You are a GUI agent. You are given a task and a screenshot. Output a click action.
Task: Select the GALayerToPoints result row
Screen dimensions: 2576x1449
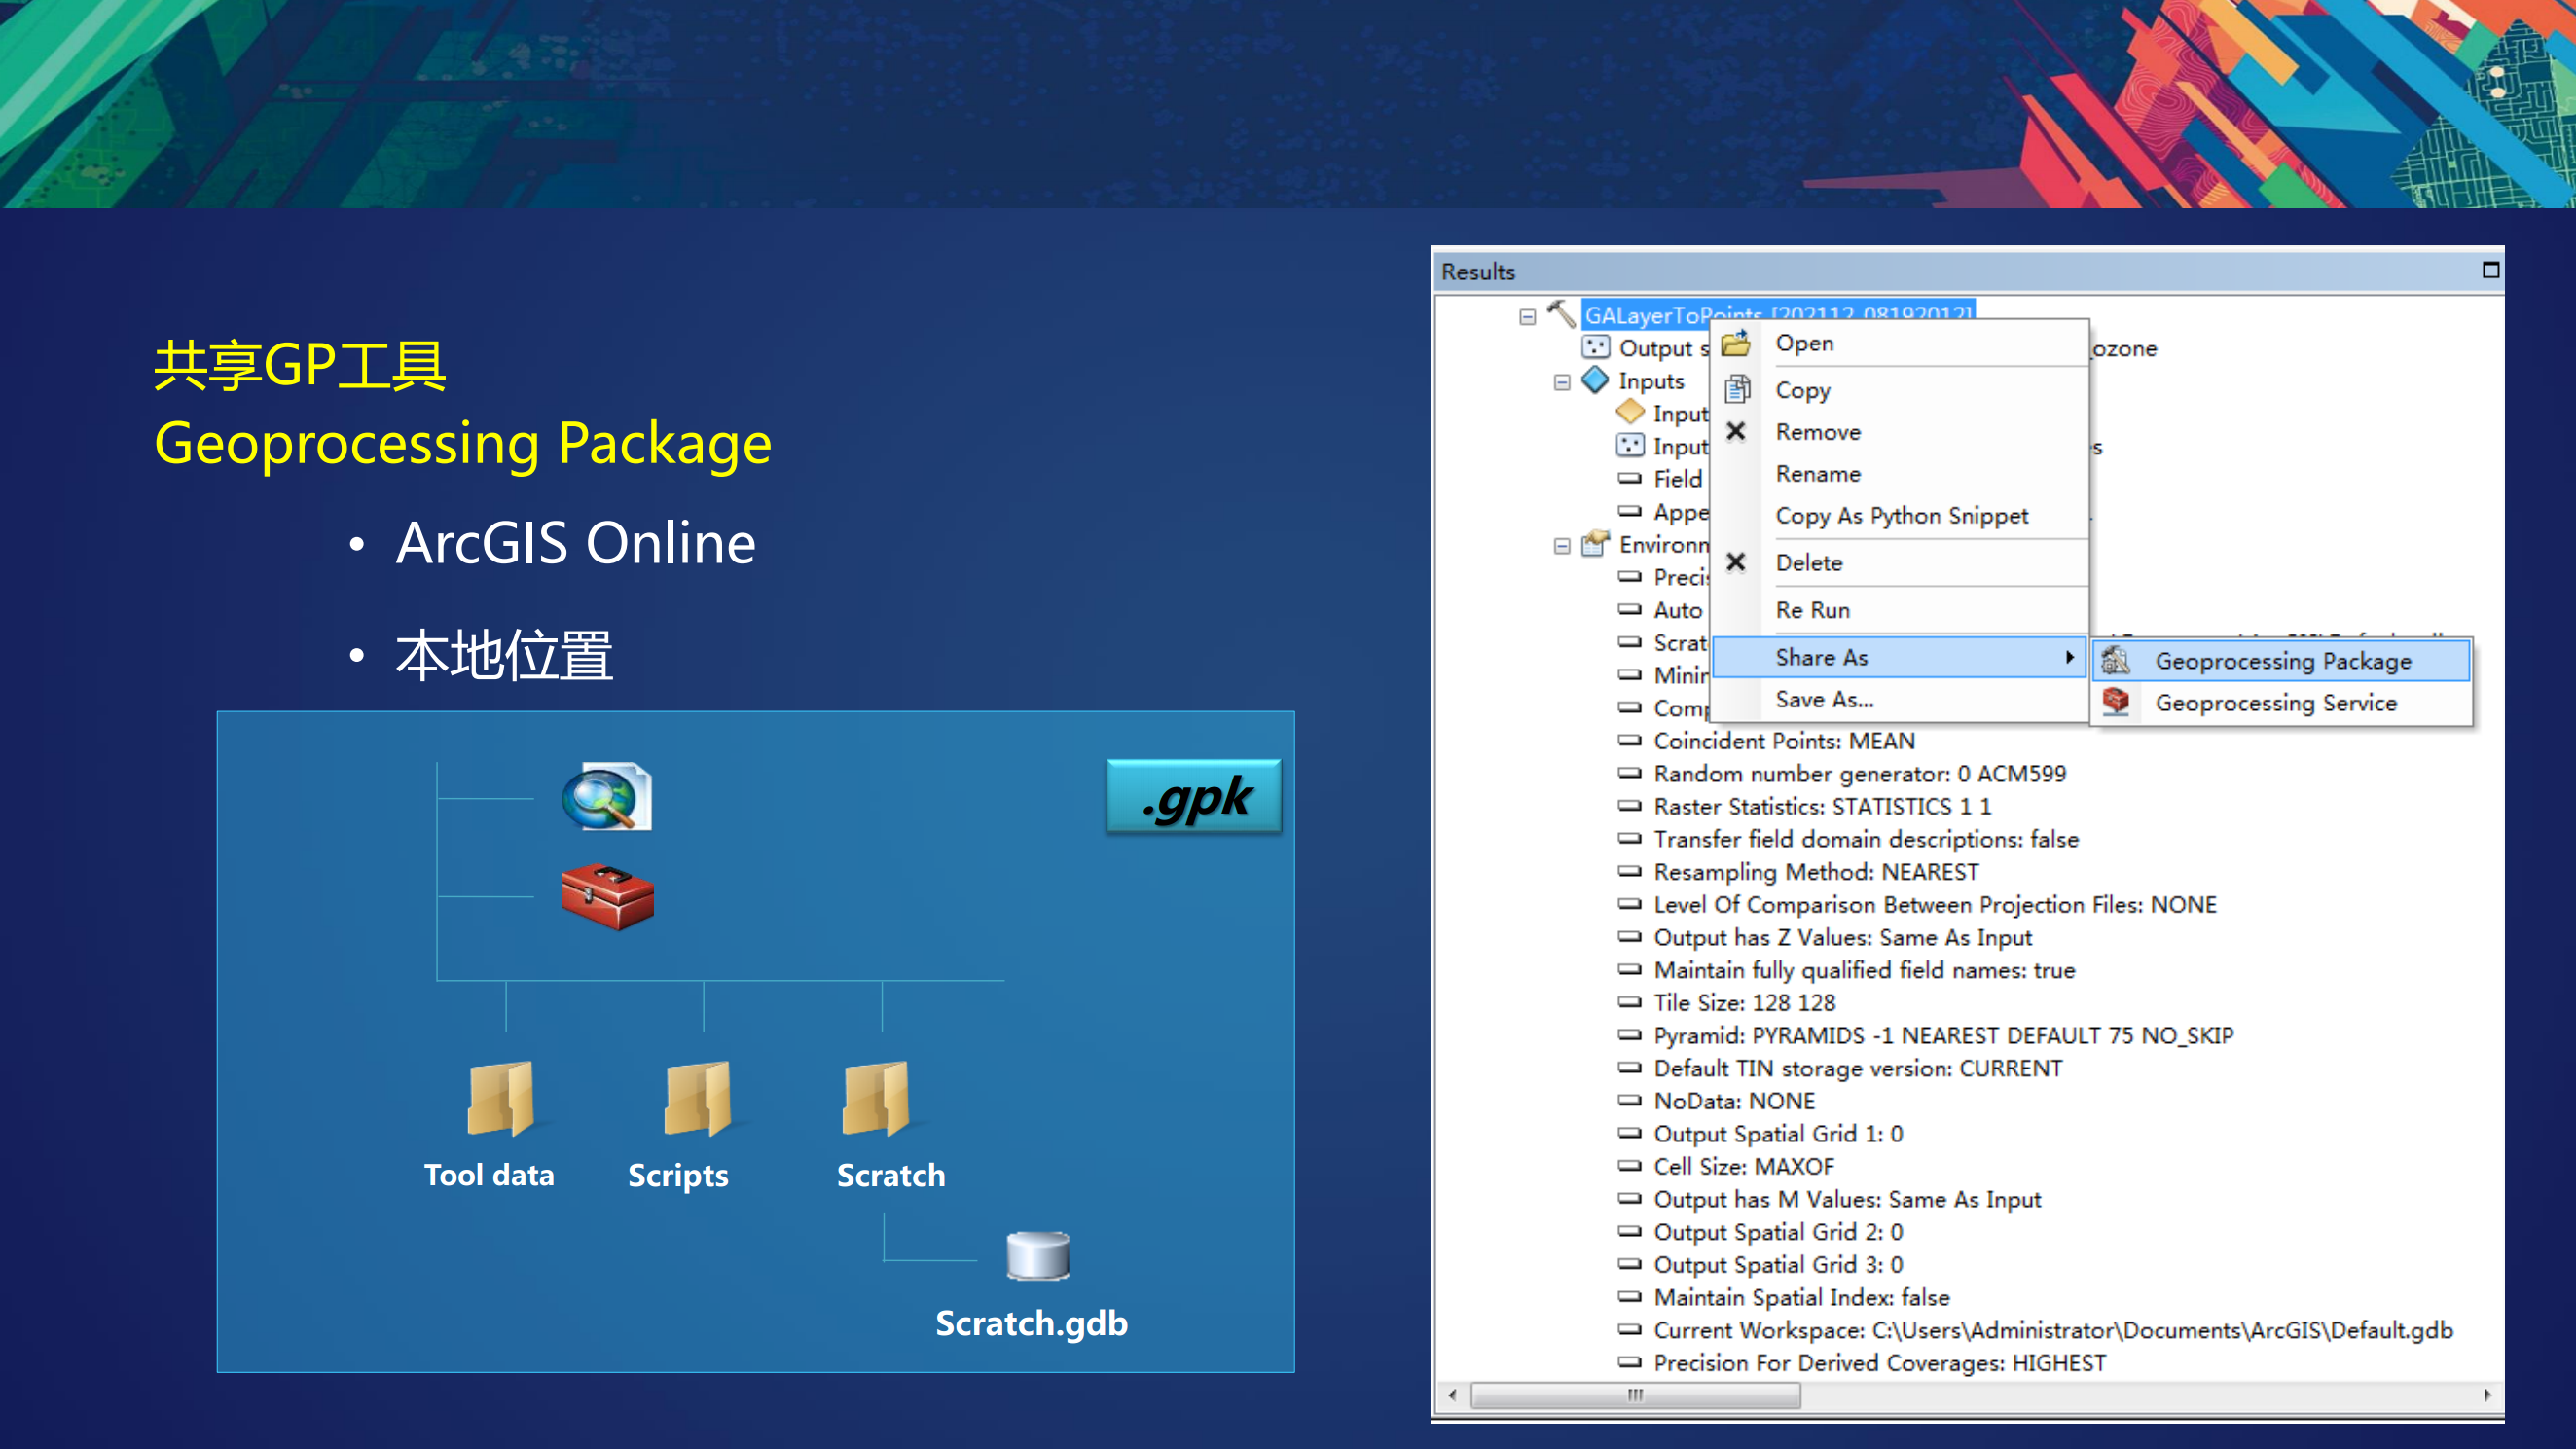point(1778,314)
